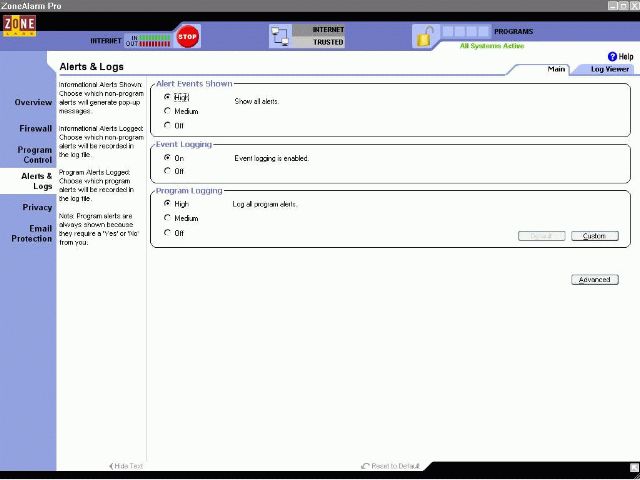Click the networks computers icon

[x=280, y=36]
